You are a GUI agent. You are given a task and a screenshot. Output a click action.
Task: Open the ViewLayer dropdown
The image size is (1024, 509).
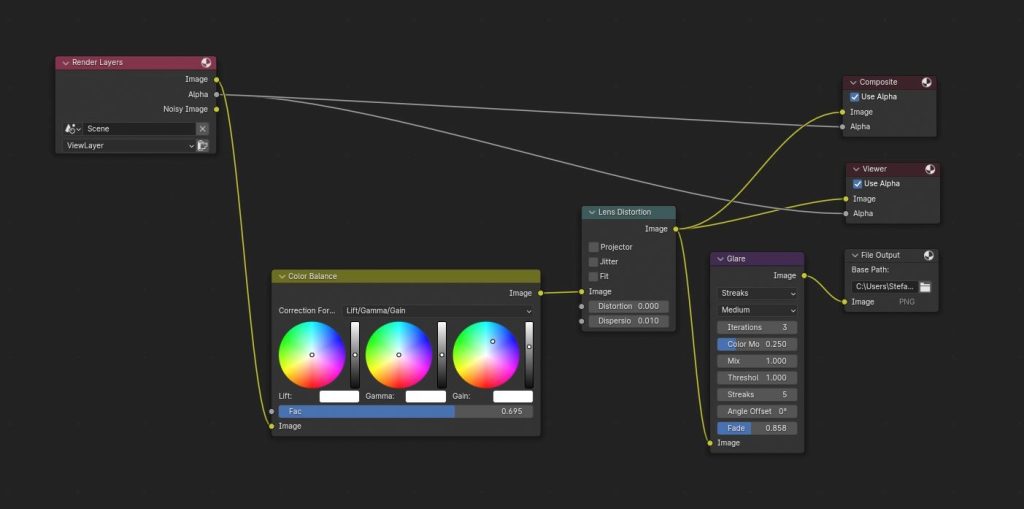(x=129, y=146)
